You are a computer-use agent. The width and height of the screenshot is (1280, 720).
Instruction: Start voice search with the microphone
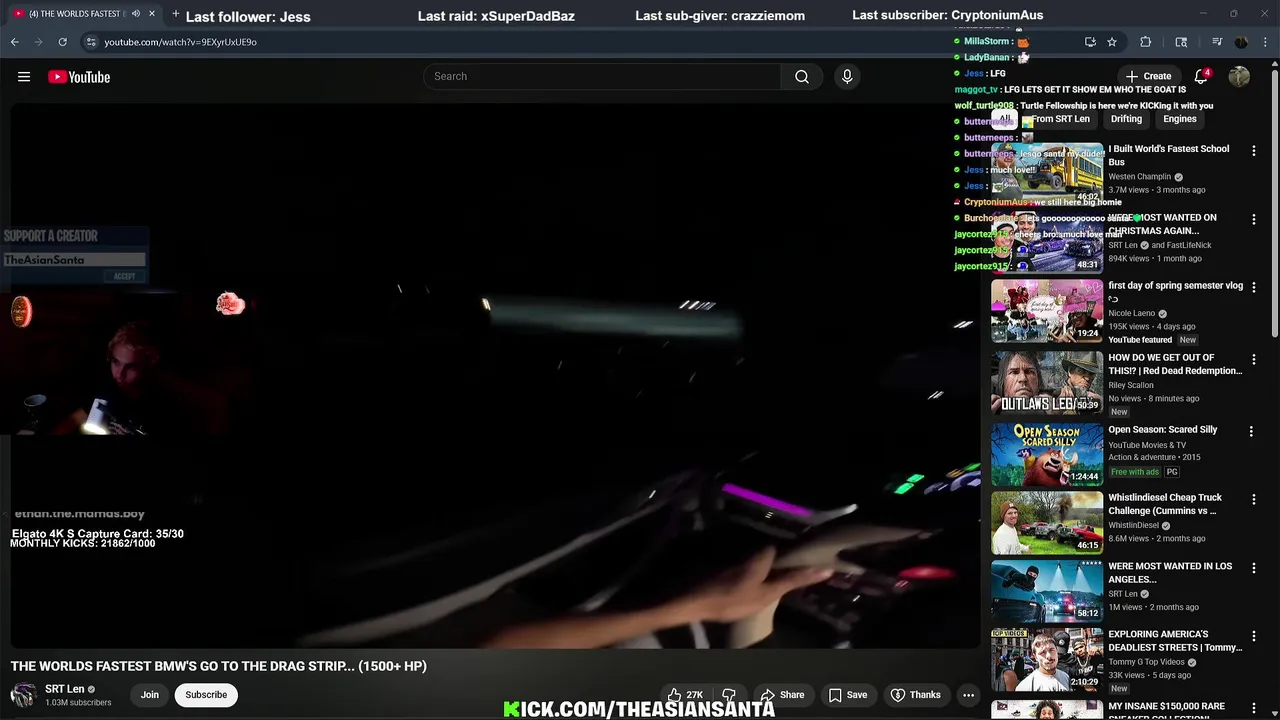click(x=847, y=77)
